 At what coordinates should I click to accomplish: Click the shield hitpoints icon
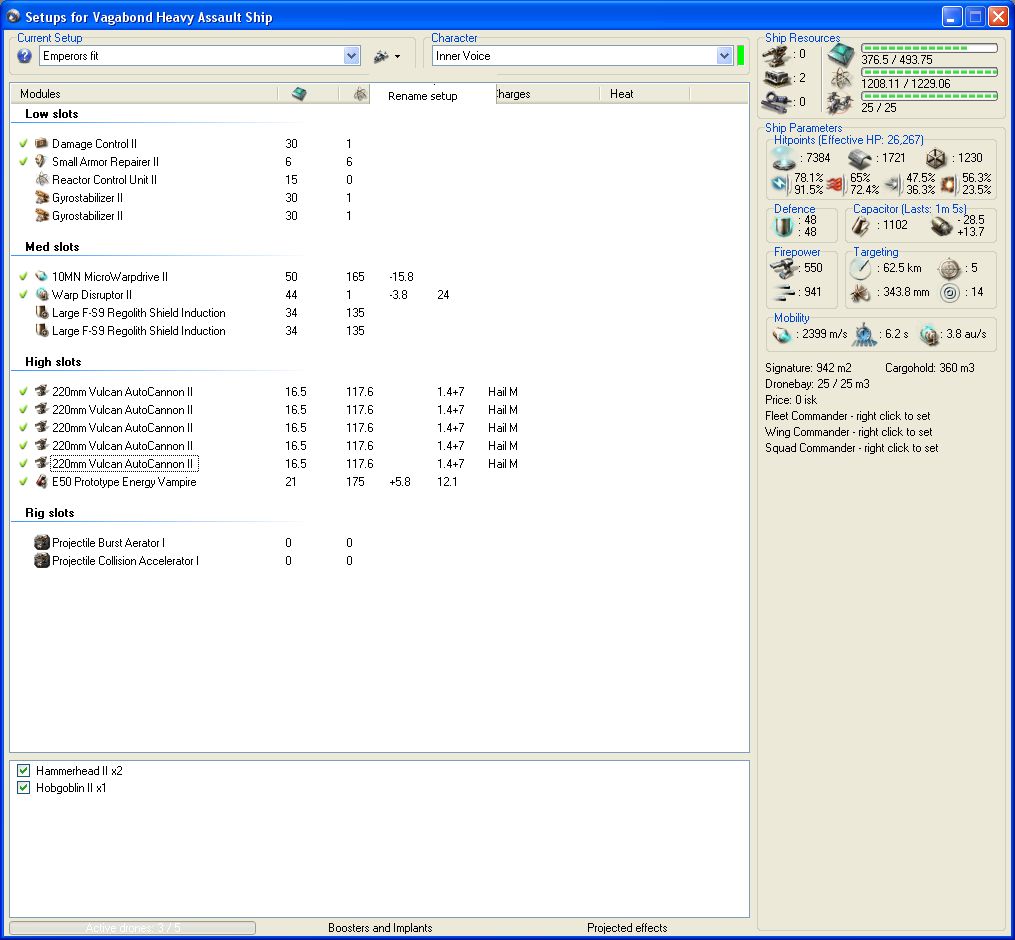[783, 158]
